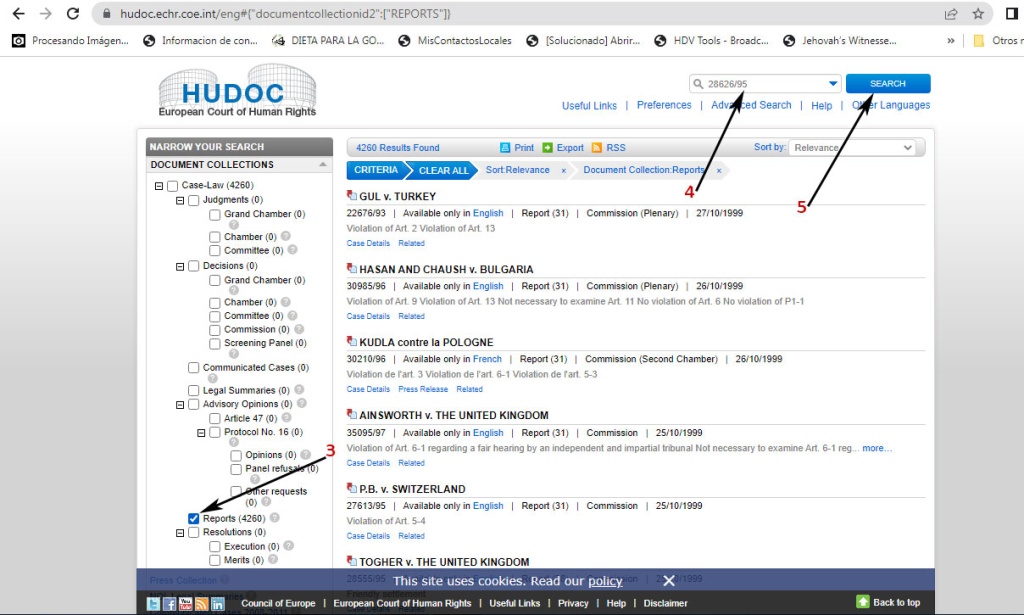Tick the Advisory Opinions (0) checkbox

point(193,405)
